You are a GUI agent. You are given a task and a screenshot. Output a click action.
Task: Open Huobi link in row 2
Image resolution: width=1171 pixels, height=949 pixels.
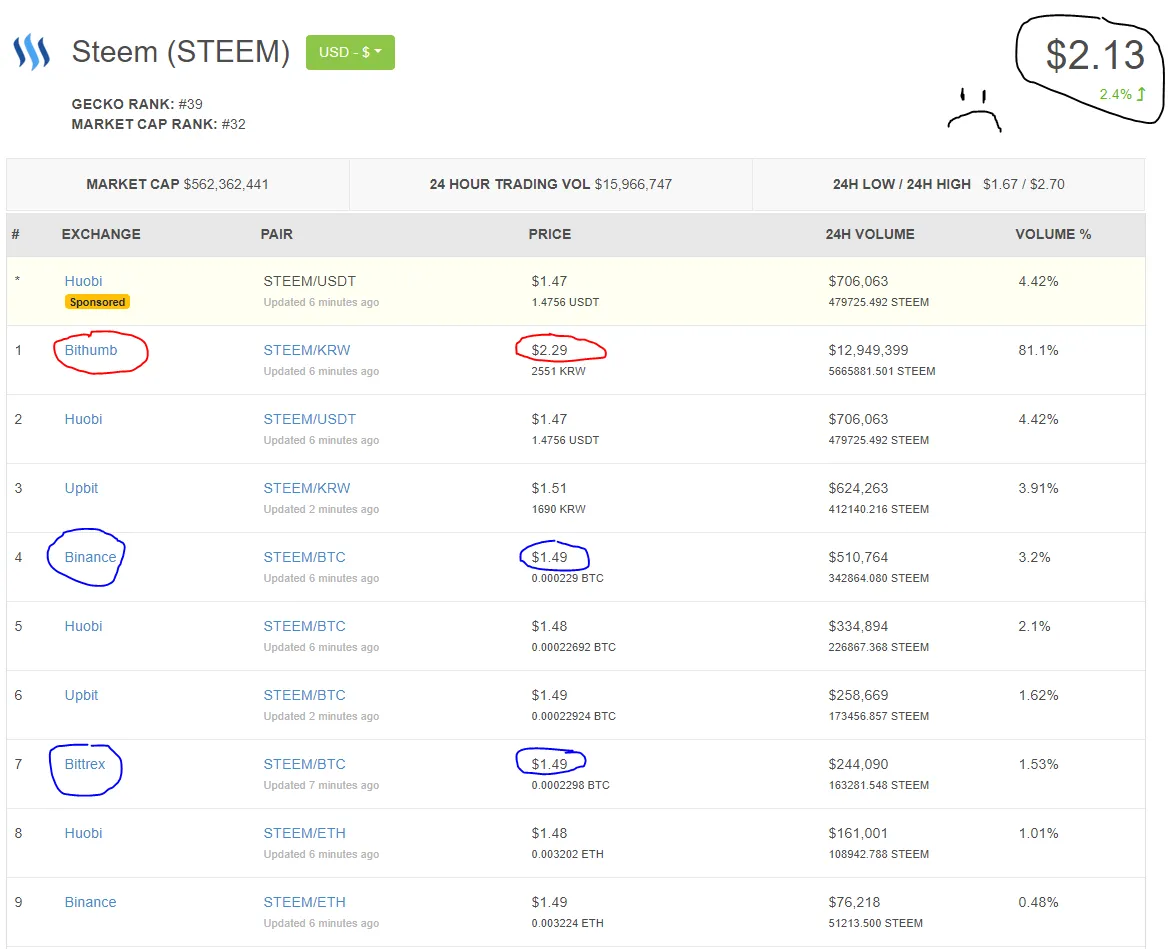83,420
